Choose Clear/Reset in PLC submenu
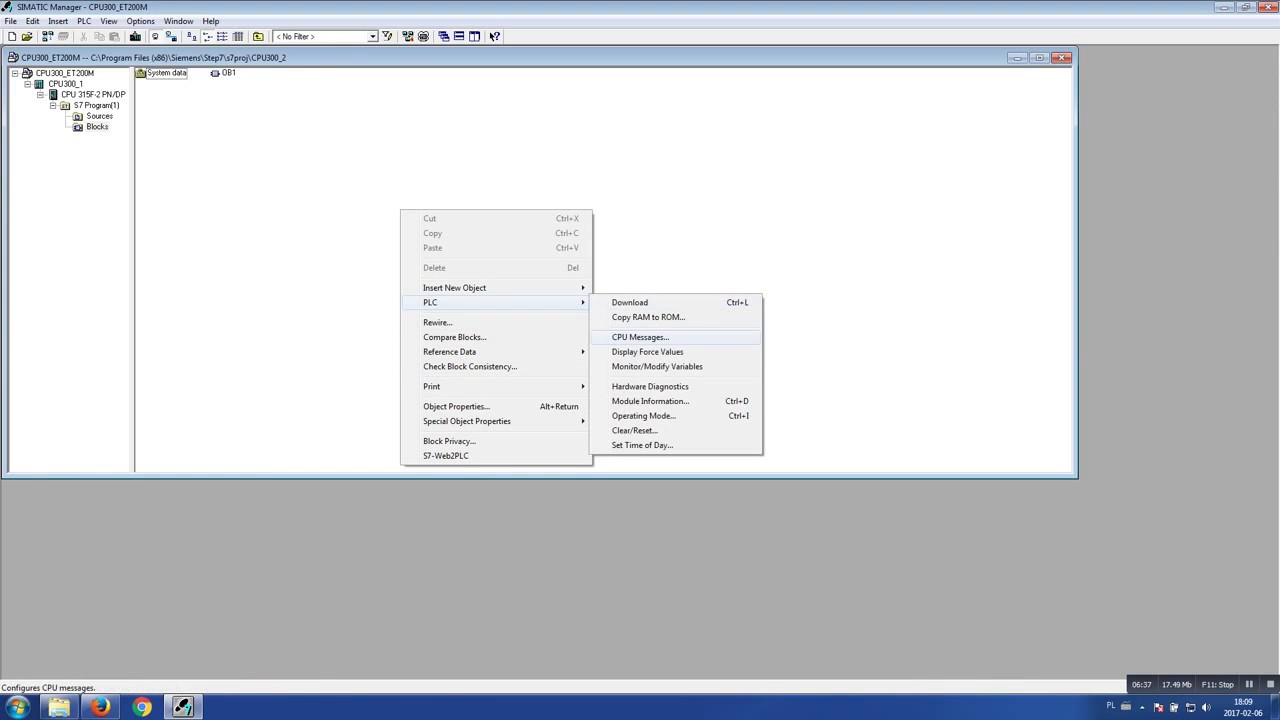This screenshot has height=720, width=1280. pyautogui.click(x=676, y=430)
